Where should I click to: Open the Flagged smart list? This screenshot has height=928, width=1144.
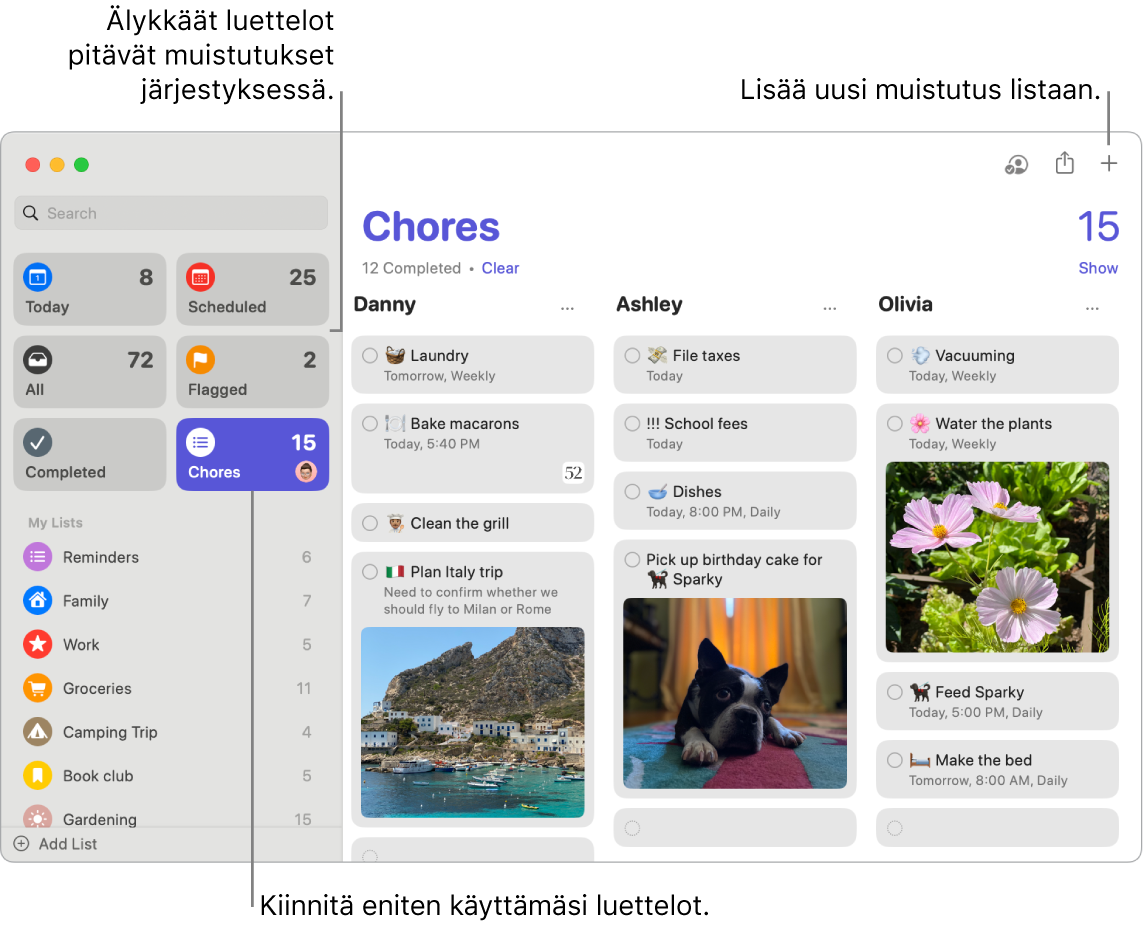click(x=252, y=371)
